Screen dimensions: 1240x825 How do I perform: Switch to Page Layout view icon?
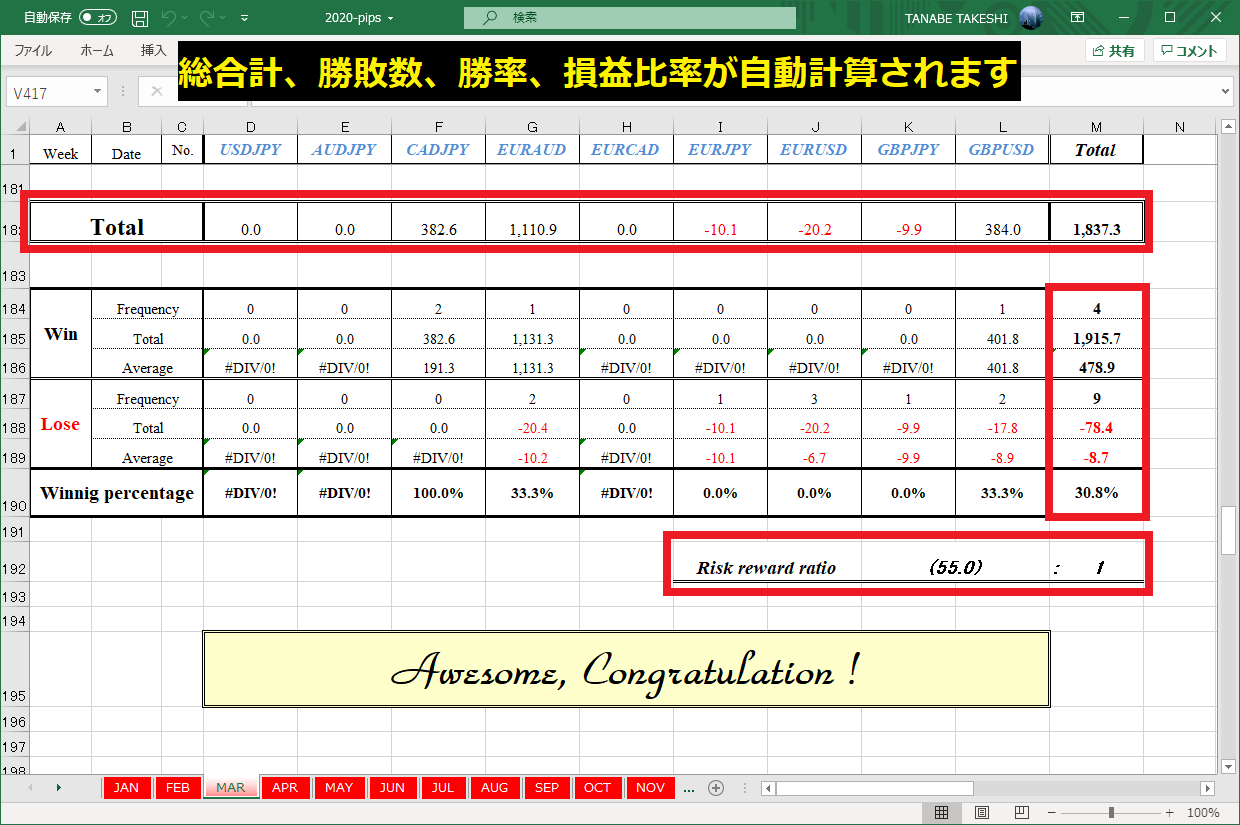point(982,813)
